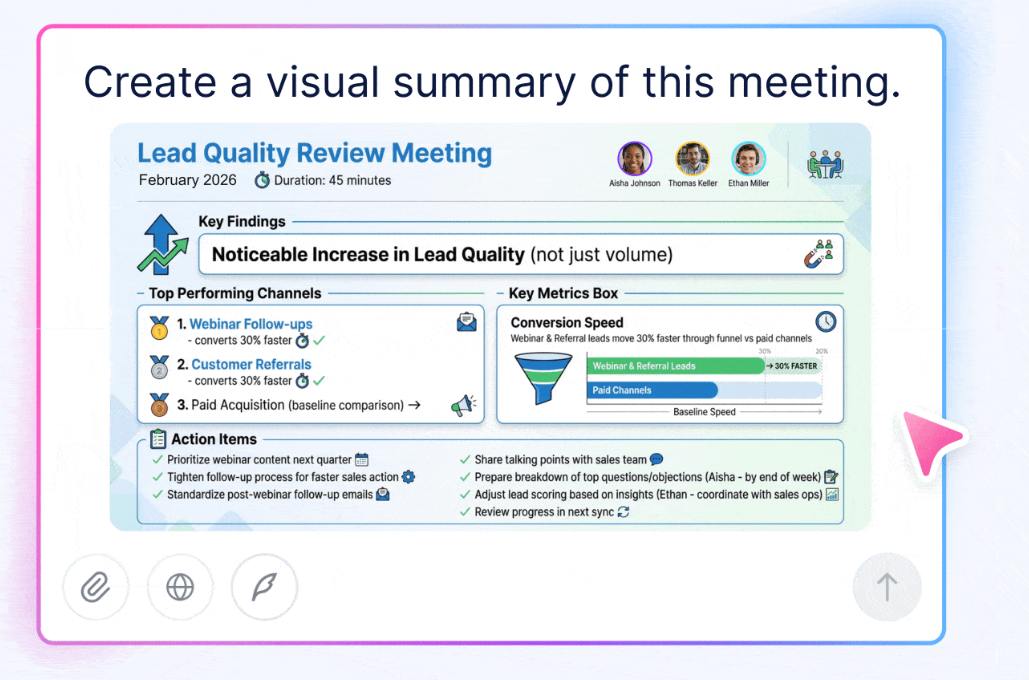Viewport: 1029px width, 680px height.
Task: Click the clipboard icon beside Action Items
Action: pos(158,438)
